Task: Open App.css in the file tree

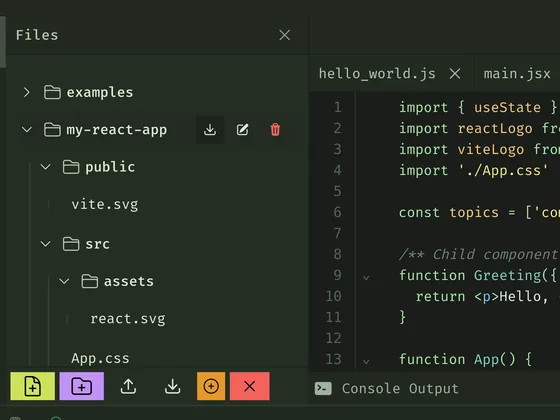Action: click(100, 358)
